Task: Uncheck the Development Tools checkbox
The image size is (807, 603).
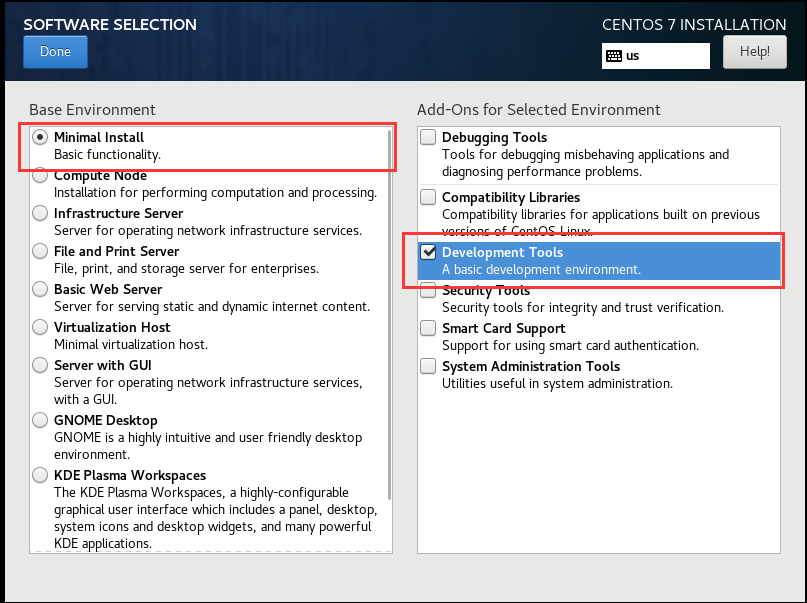Action: point(428,252)
